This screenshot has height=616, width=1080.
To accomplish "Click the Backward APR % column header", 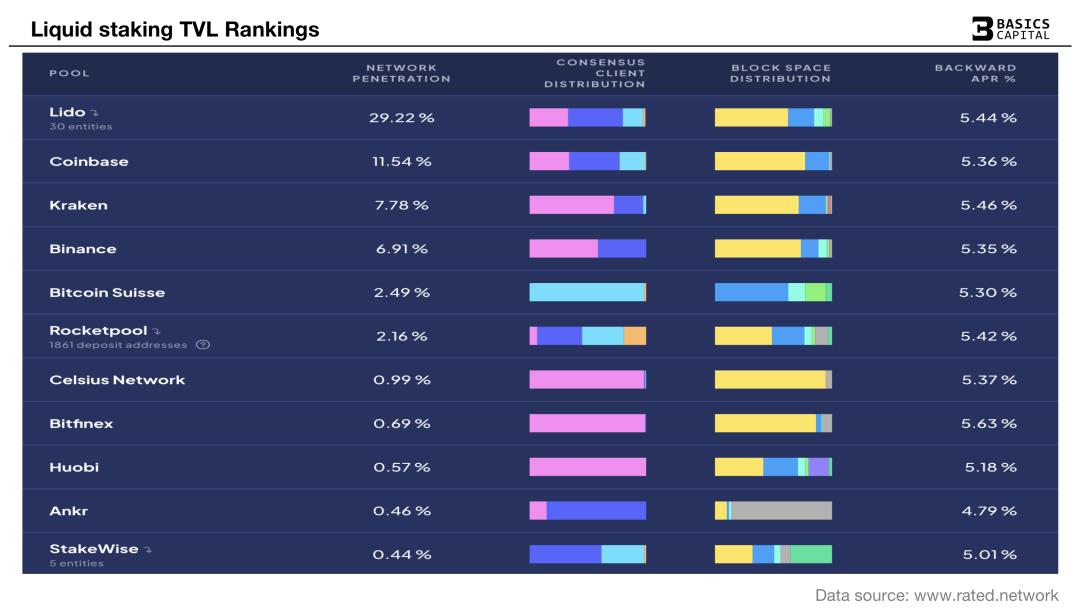I will point(975,73).
